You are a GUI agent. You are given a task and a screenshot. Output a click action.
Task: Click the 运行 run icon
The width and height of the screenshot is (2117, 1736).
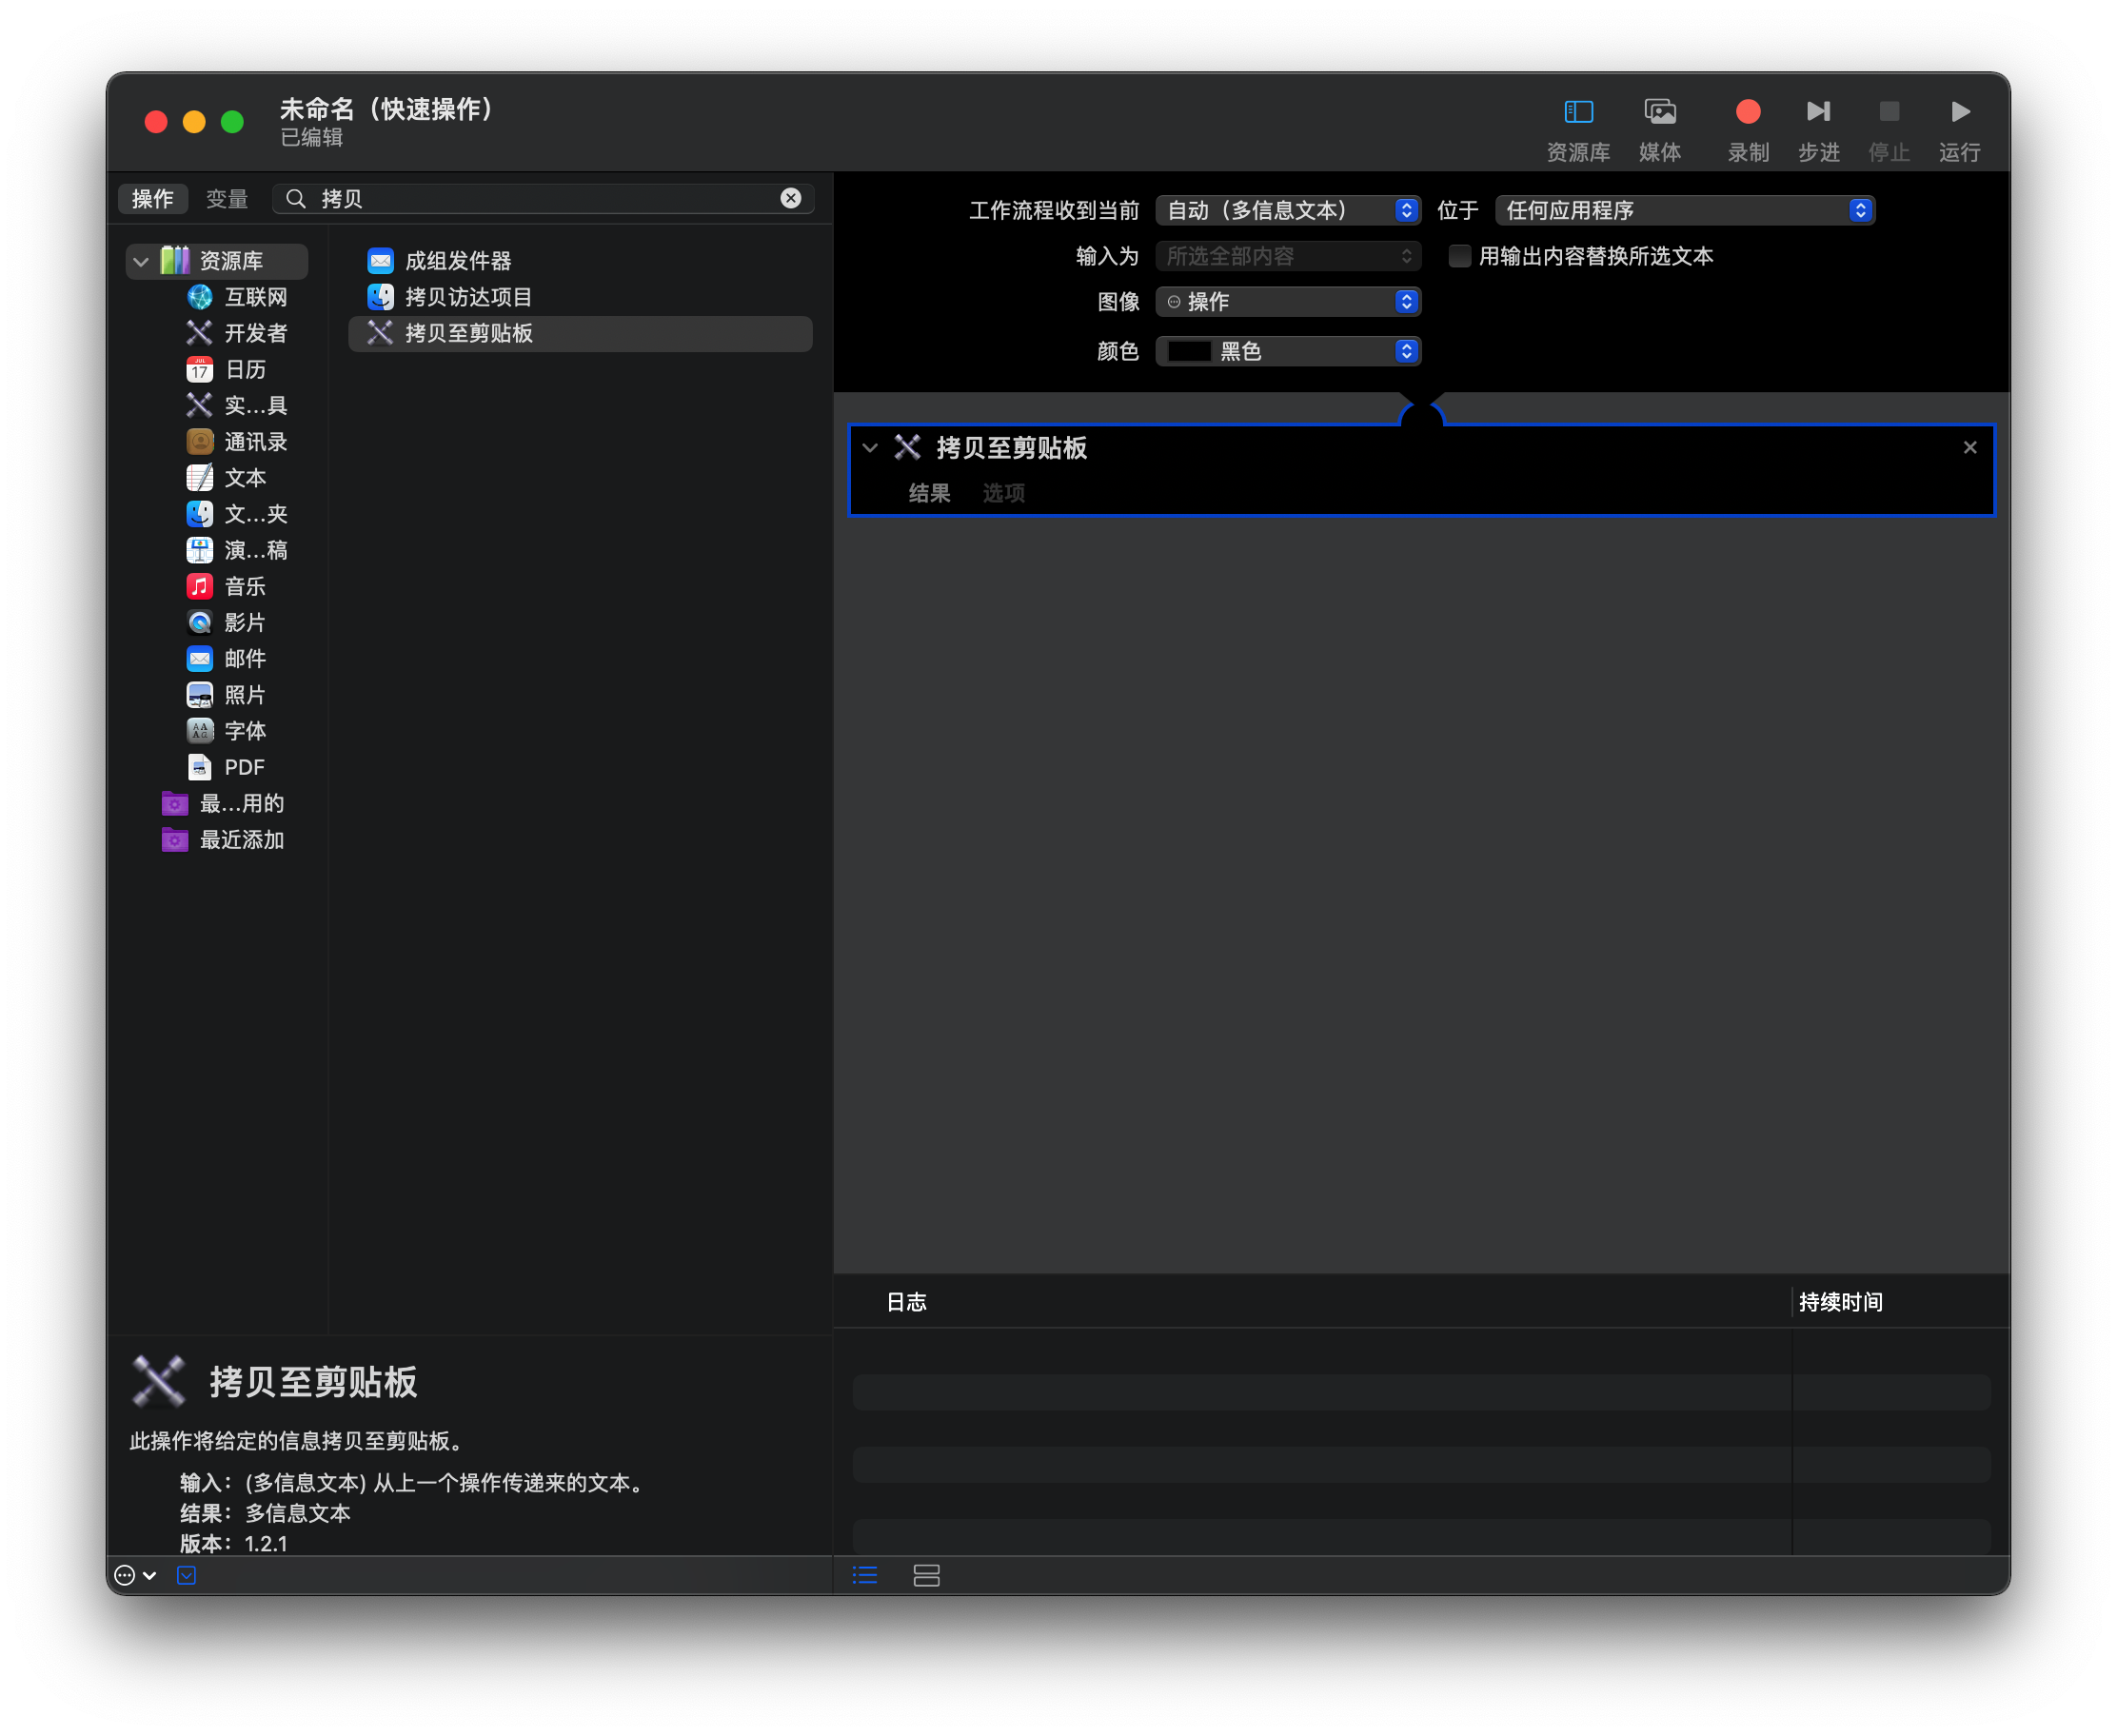[1959, 111]
